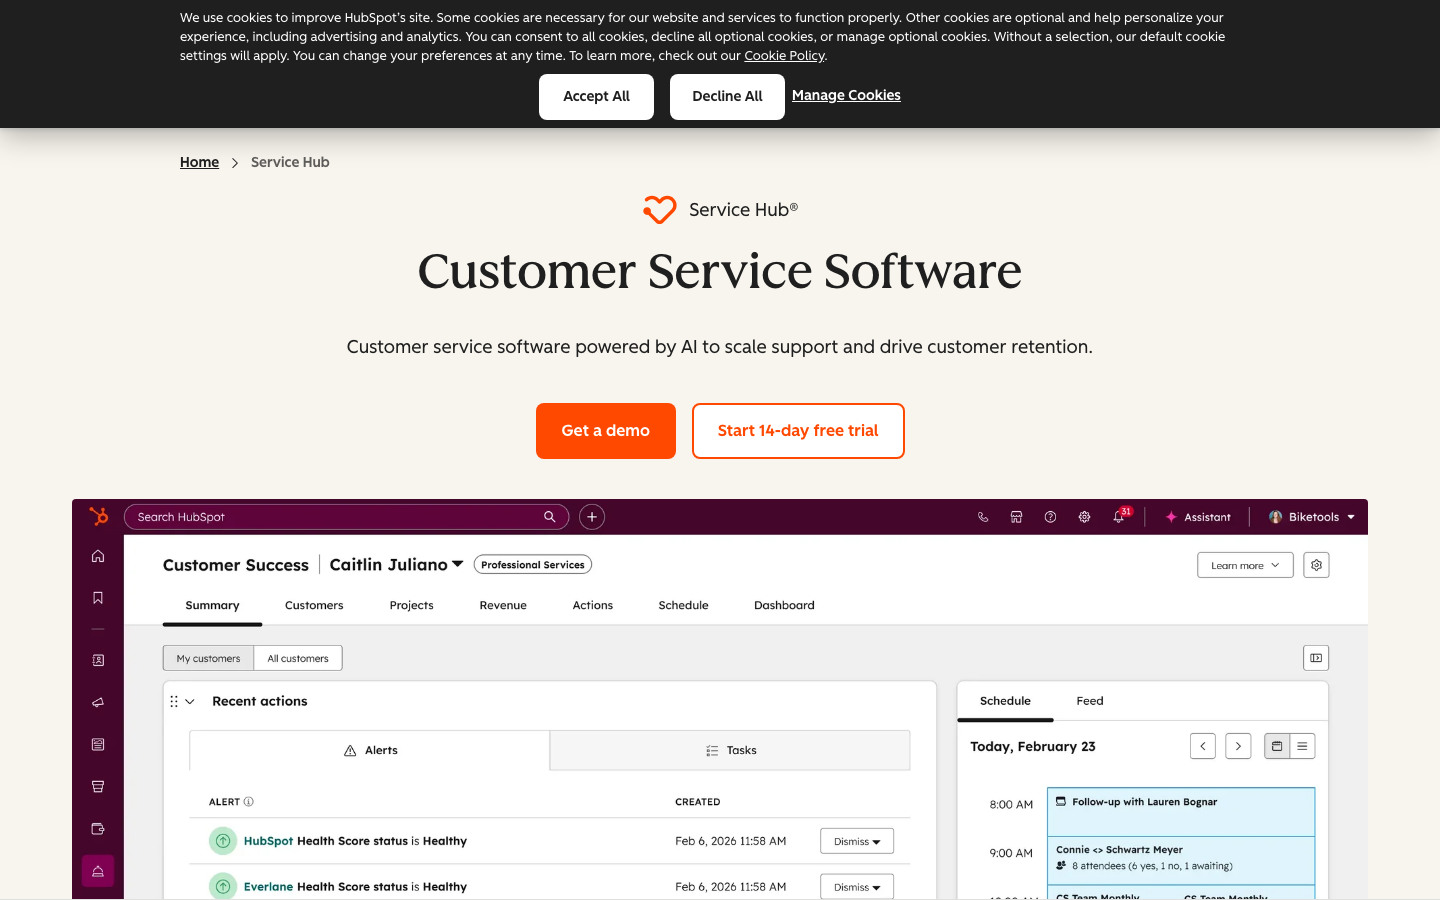Open the Cookie Policy link
The image size is (1440, 900).
(785, 55)
